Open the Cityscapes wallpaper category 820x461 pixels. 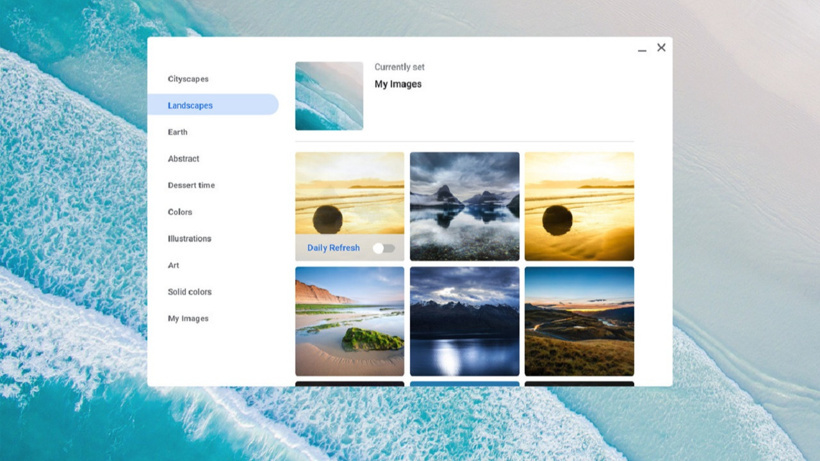(188, 79)
